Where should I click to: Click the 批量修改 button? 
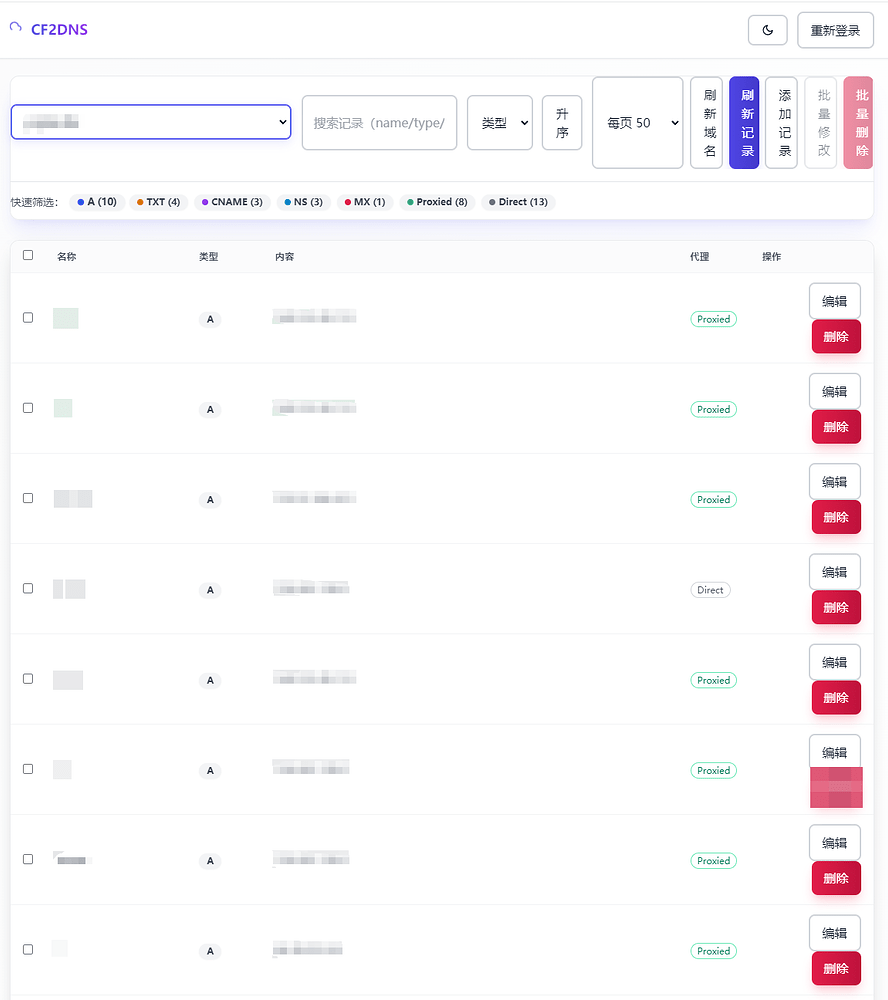pyautogui.click(x=820, y=122)
